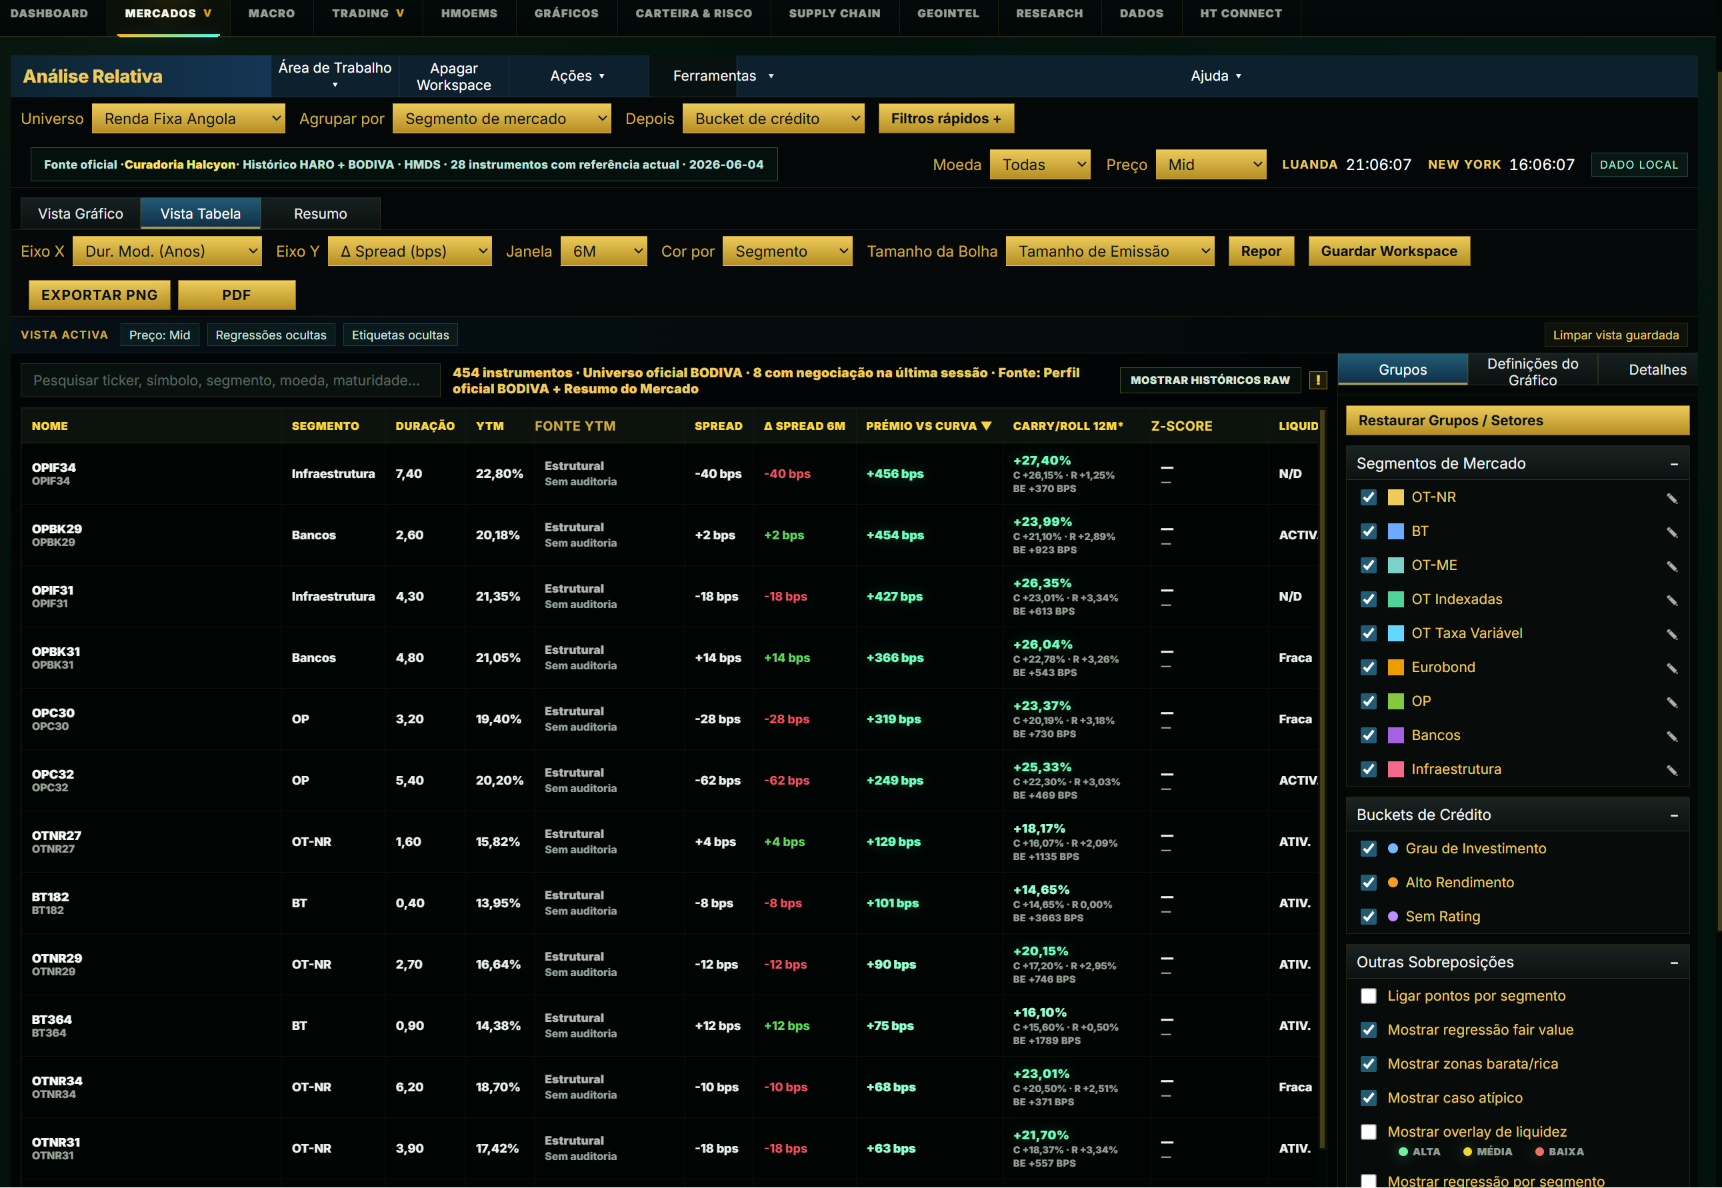The image size is (1722, 1188).
Task: Uncheck the BT segment checkbox
Action: click(x=1369, y=531)
